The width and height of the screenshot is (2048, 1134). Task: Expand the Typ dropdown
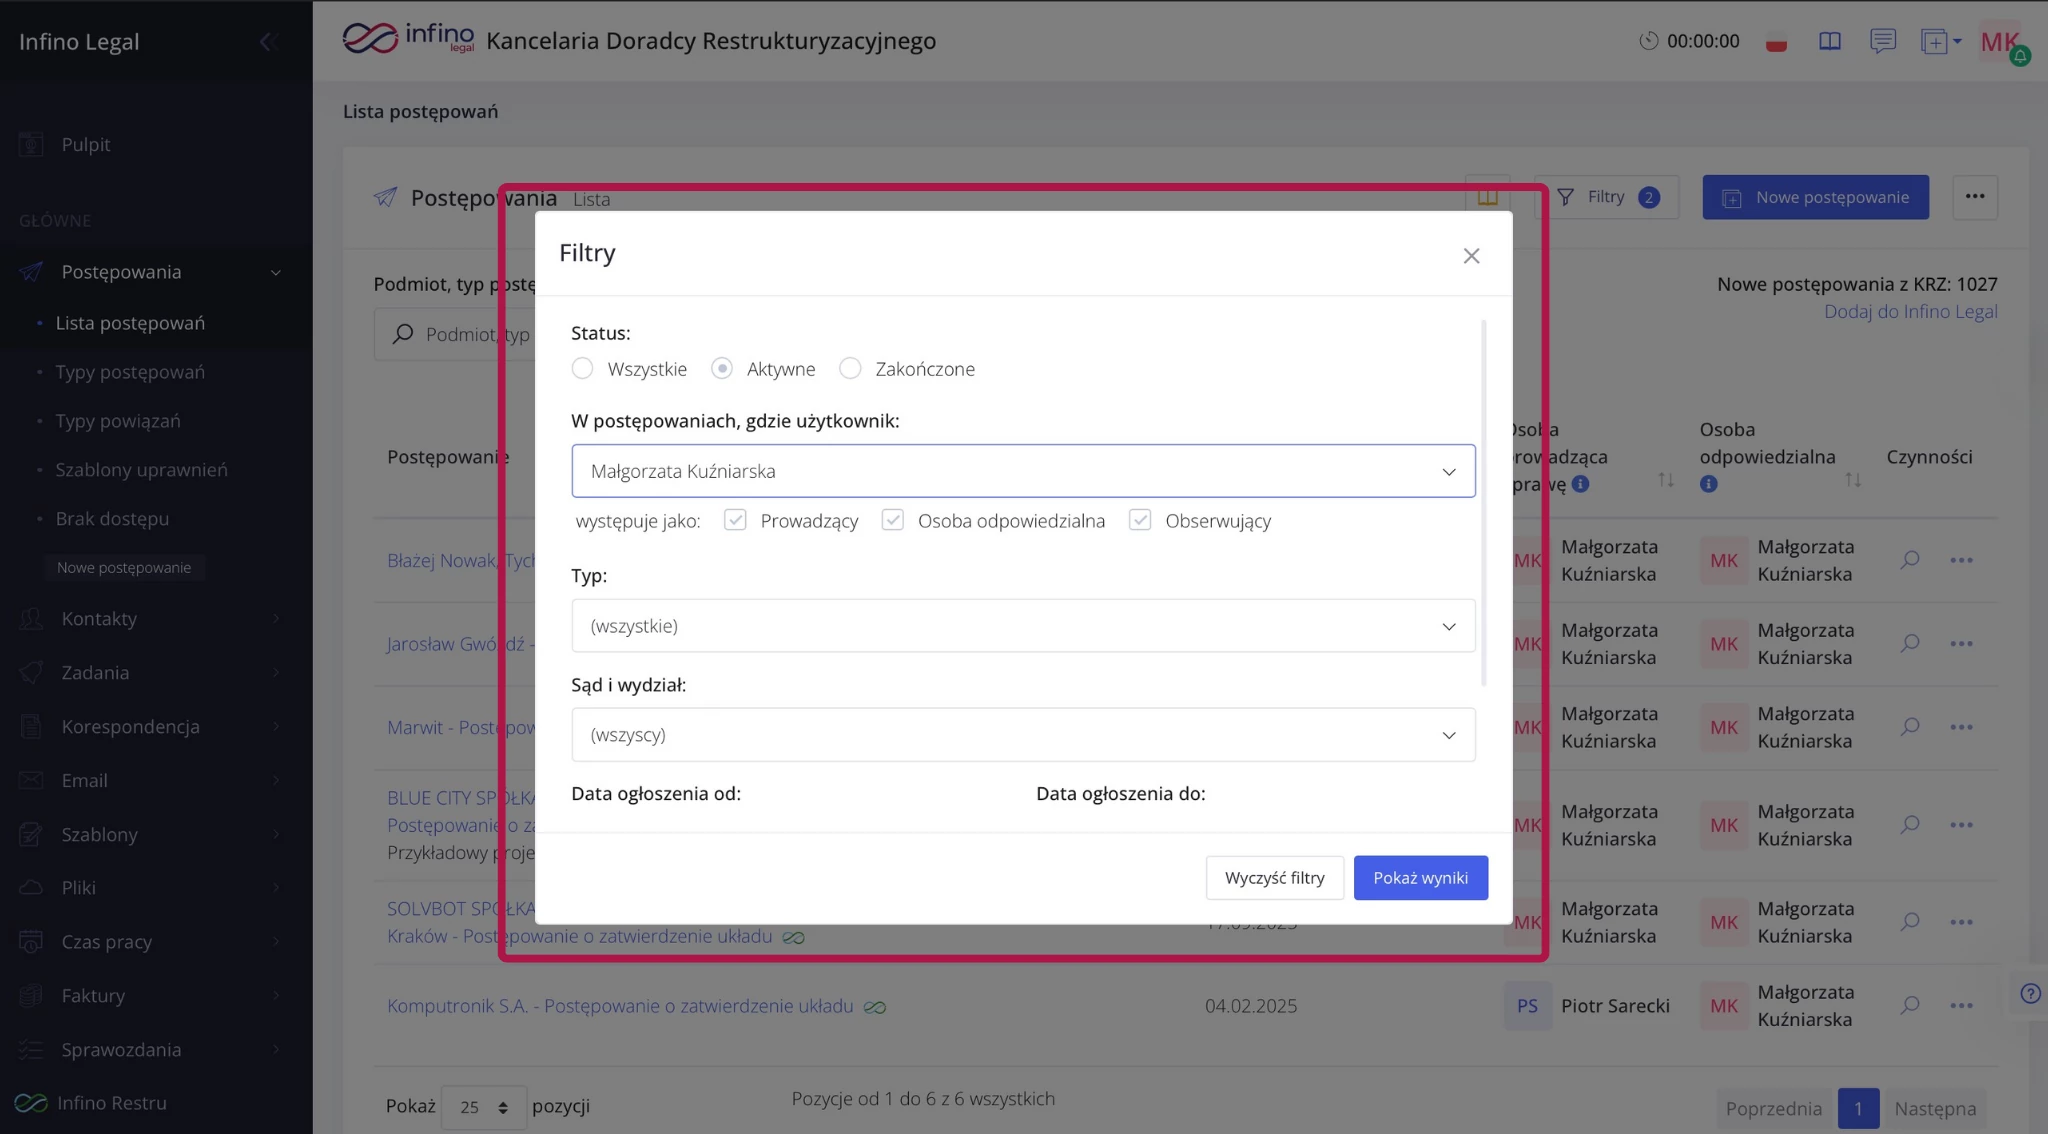click(x=1022, y=626)
